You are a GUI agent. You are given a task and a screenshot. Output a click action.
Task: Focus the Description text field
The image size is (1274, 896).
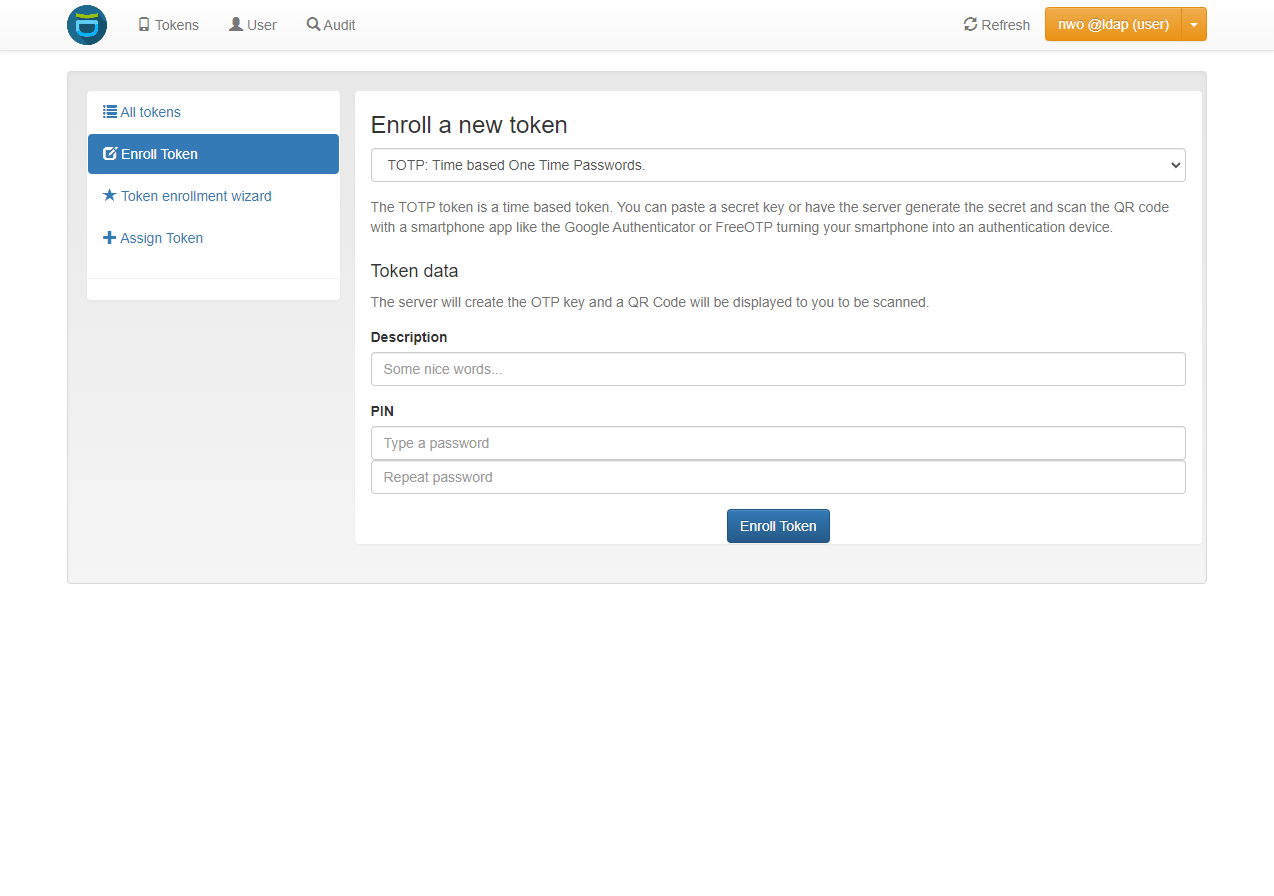(777, 369)
